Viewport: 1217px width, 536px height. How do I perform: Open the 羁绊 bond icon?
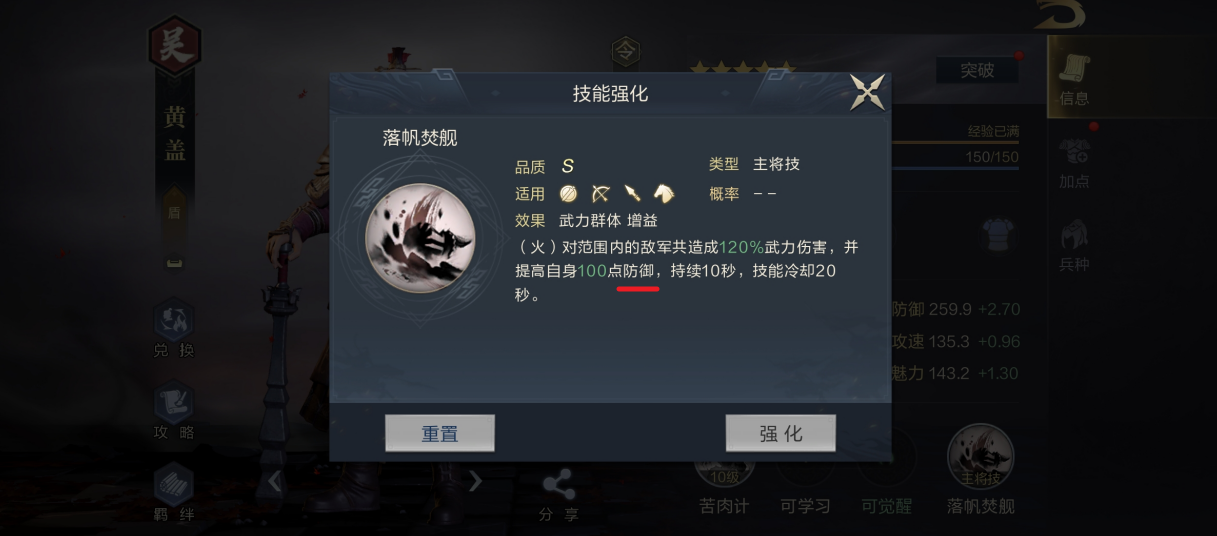click(x=174, y=492)
